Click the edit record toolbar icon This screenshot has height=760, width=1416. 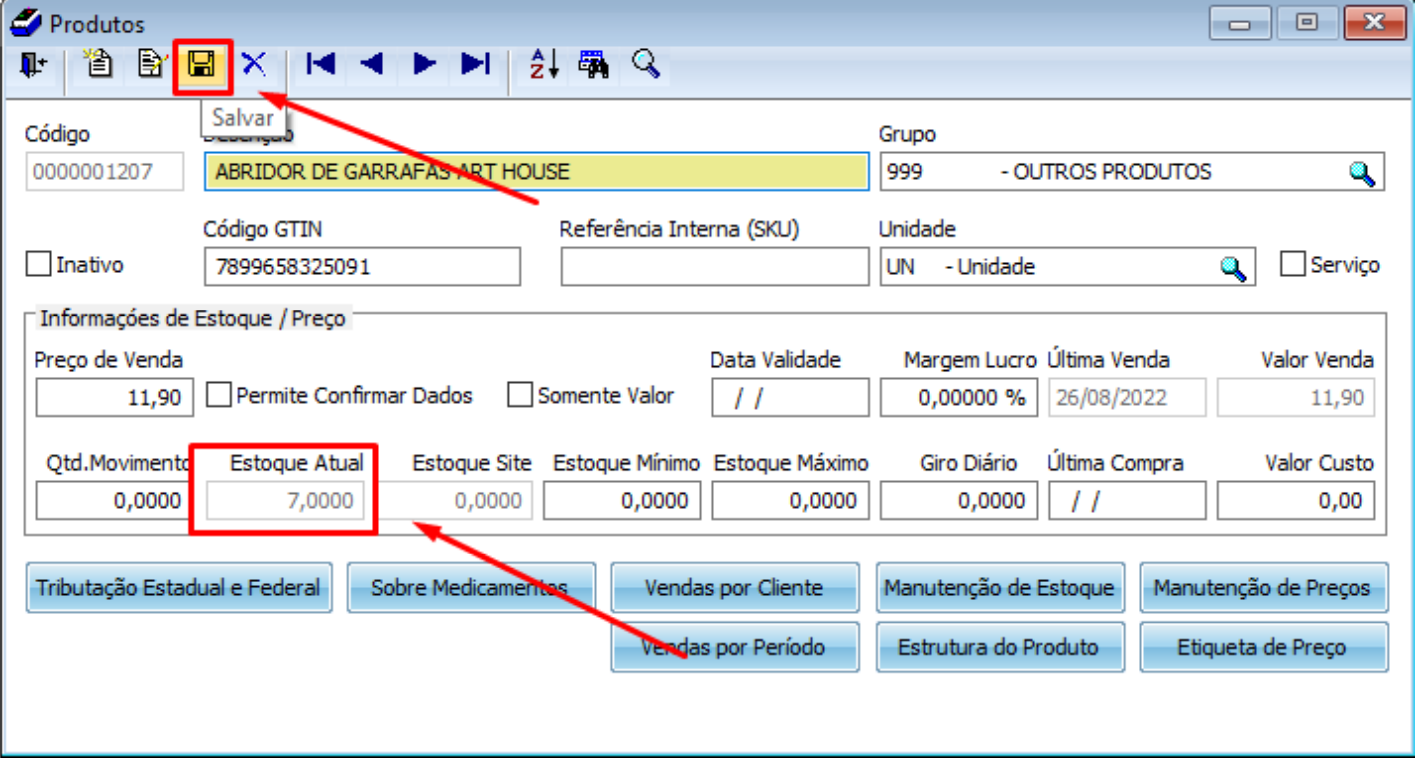pyautogui.click(x=150, y=65)
